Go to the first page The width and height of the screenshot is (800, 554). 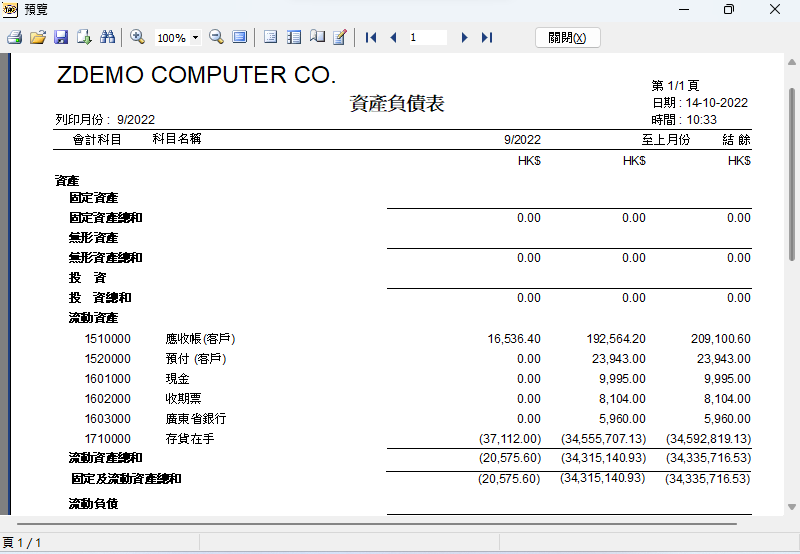[371, 37]
